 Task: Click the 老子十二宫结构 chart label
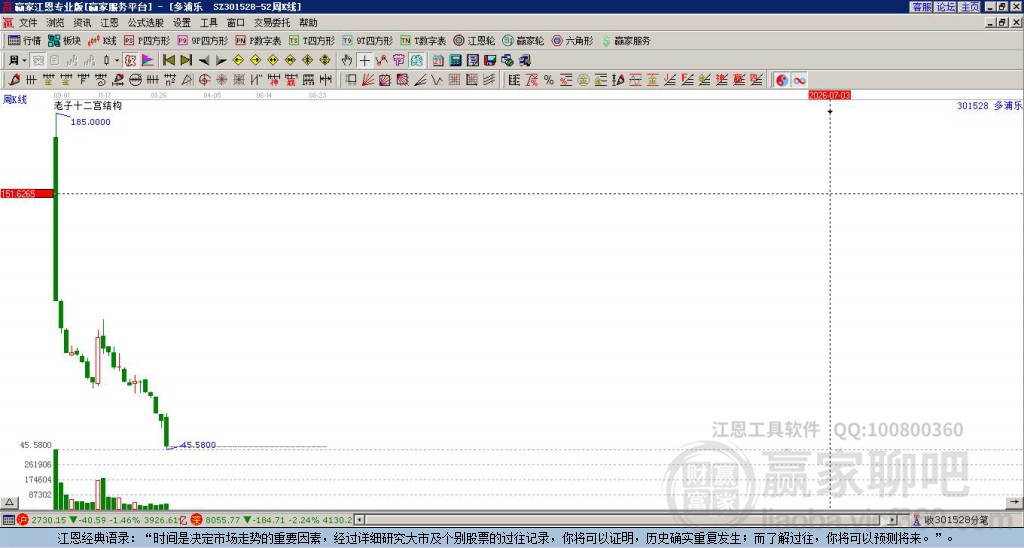(88, 105)
